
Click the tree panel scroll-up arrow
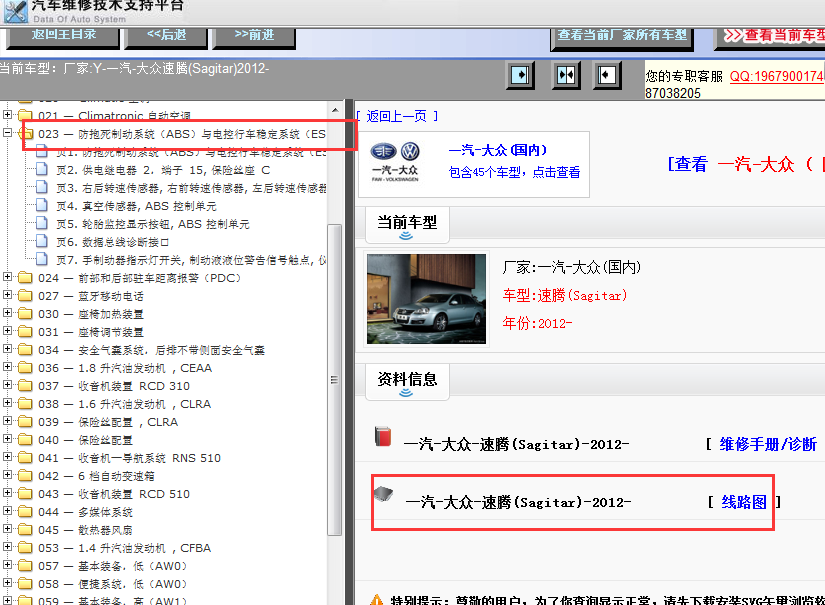click(x=335, y=110)
